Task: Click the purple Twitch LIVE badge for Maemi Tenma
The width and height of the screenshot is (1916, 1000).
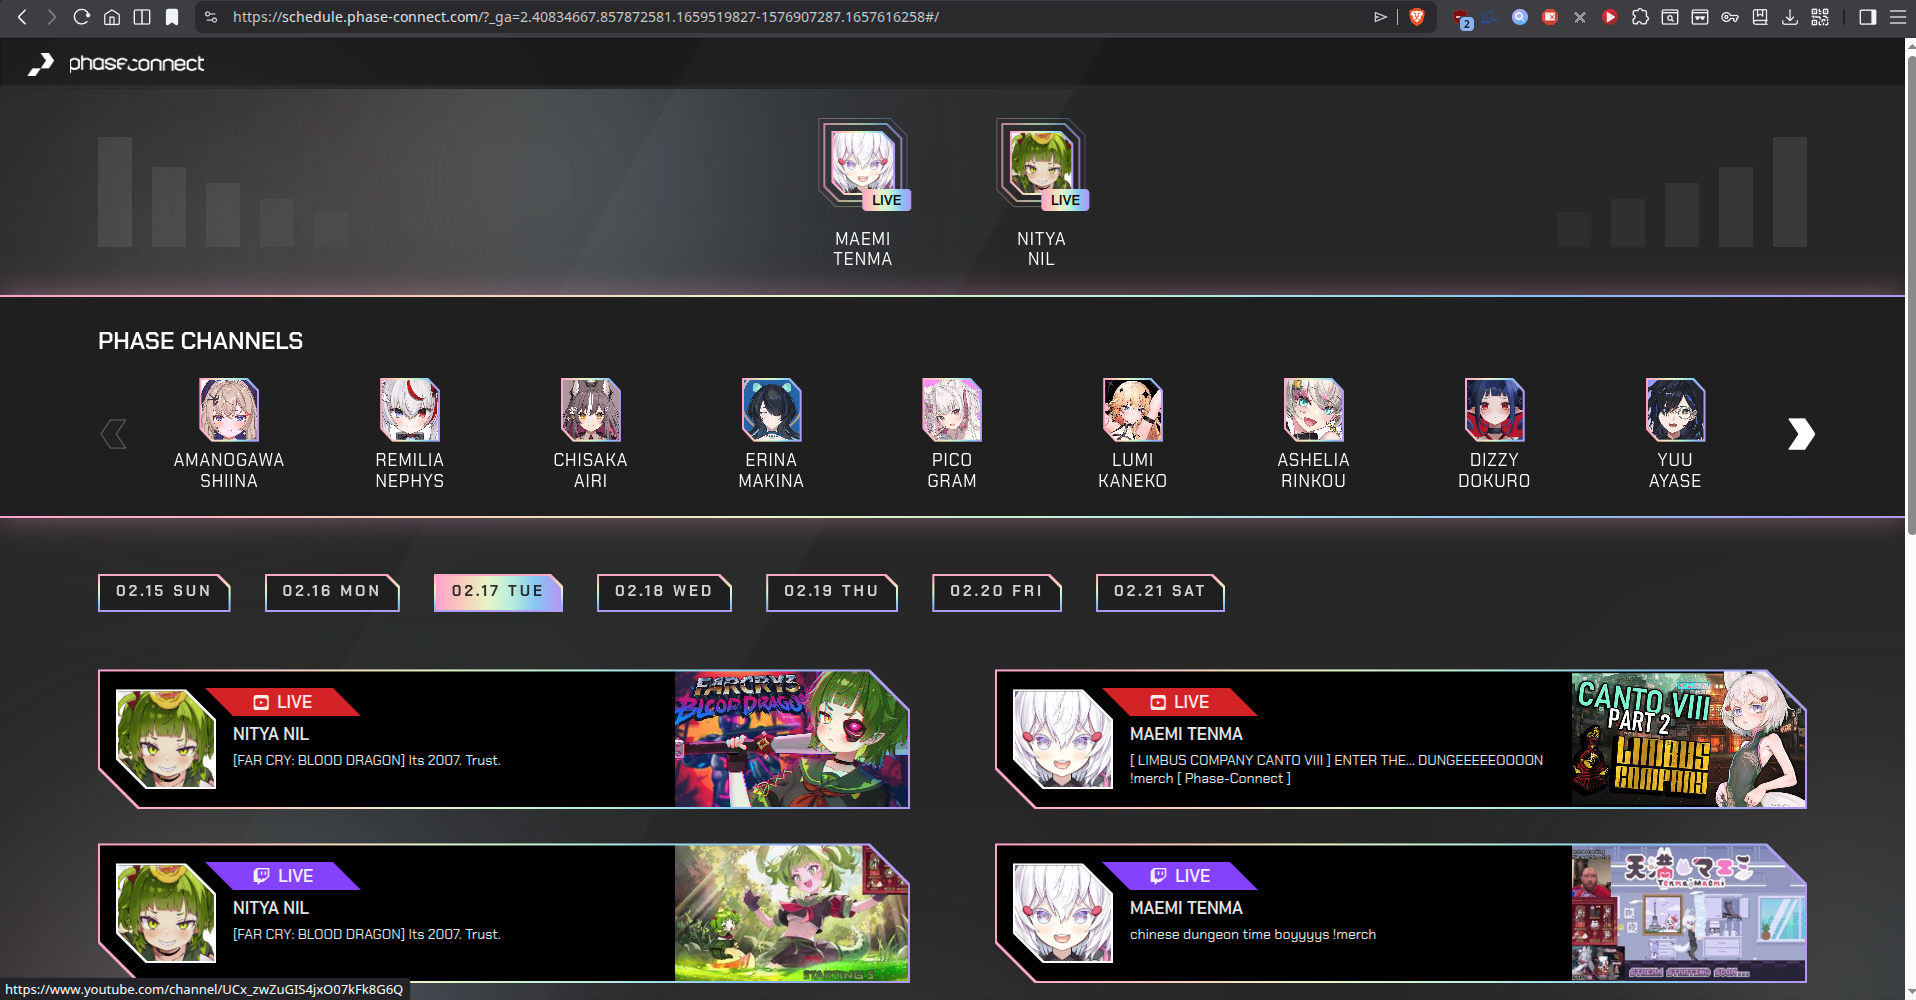Action: [x=1180, y=876]
